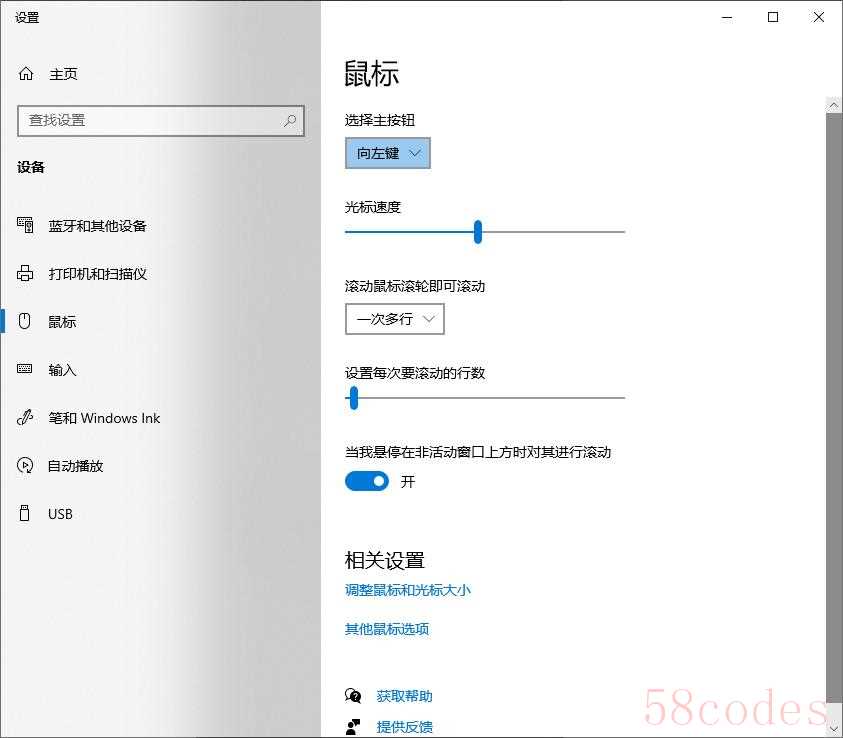
Task: Maximize the 设置 window
Action: pos(773,17)
